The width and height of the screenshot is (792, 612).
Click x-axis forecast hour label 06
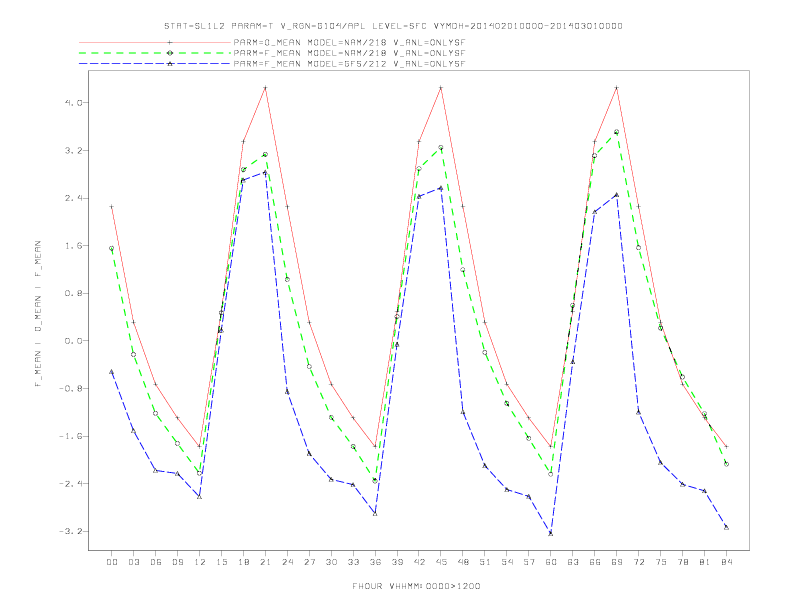[156, 562]
